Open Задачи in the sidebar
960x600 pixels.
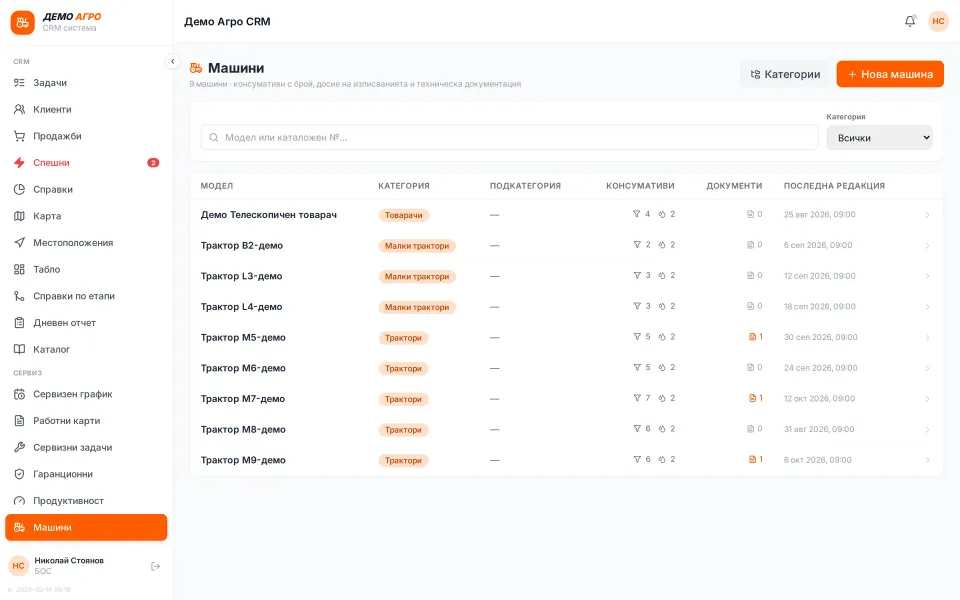pyautogui.click(x=86, y=83)
